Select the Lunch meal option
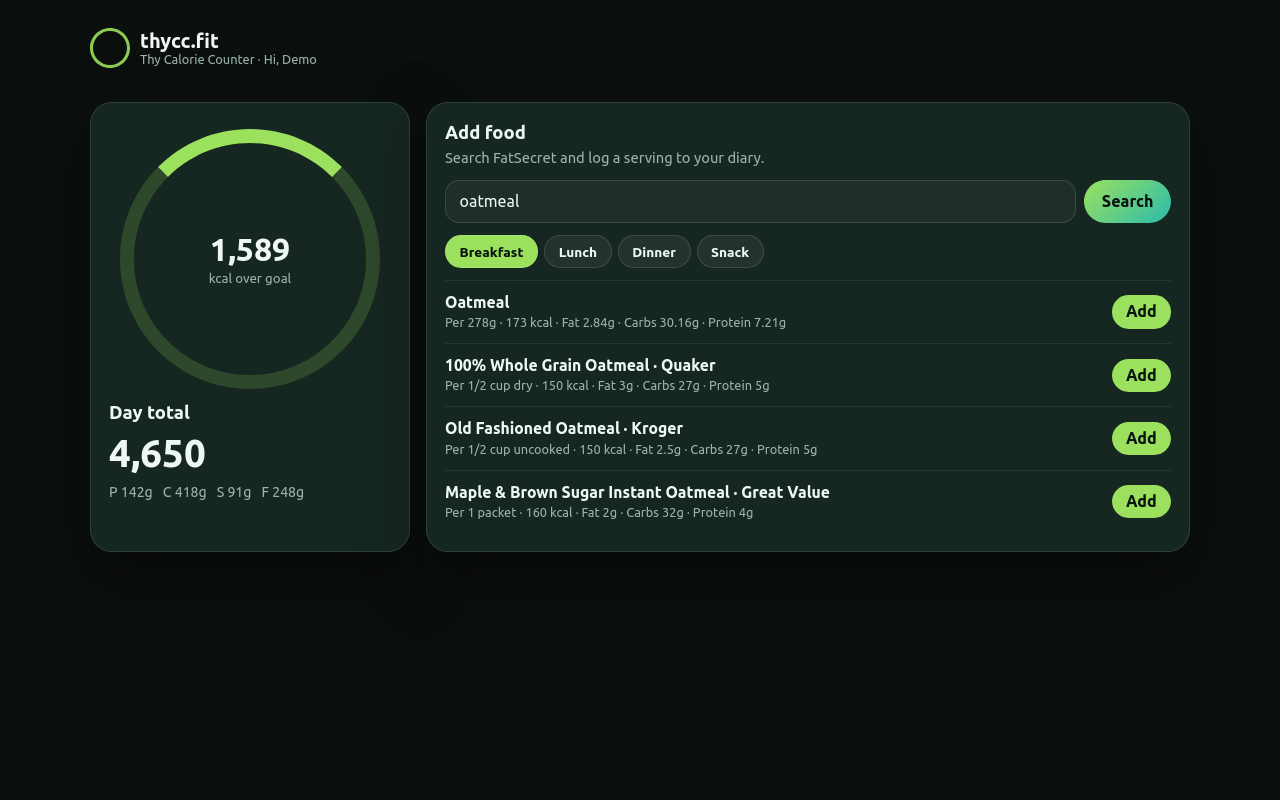The image size is (1280, 800). point(578,252)
